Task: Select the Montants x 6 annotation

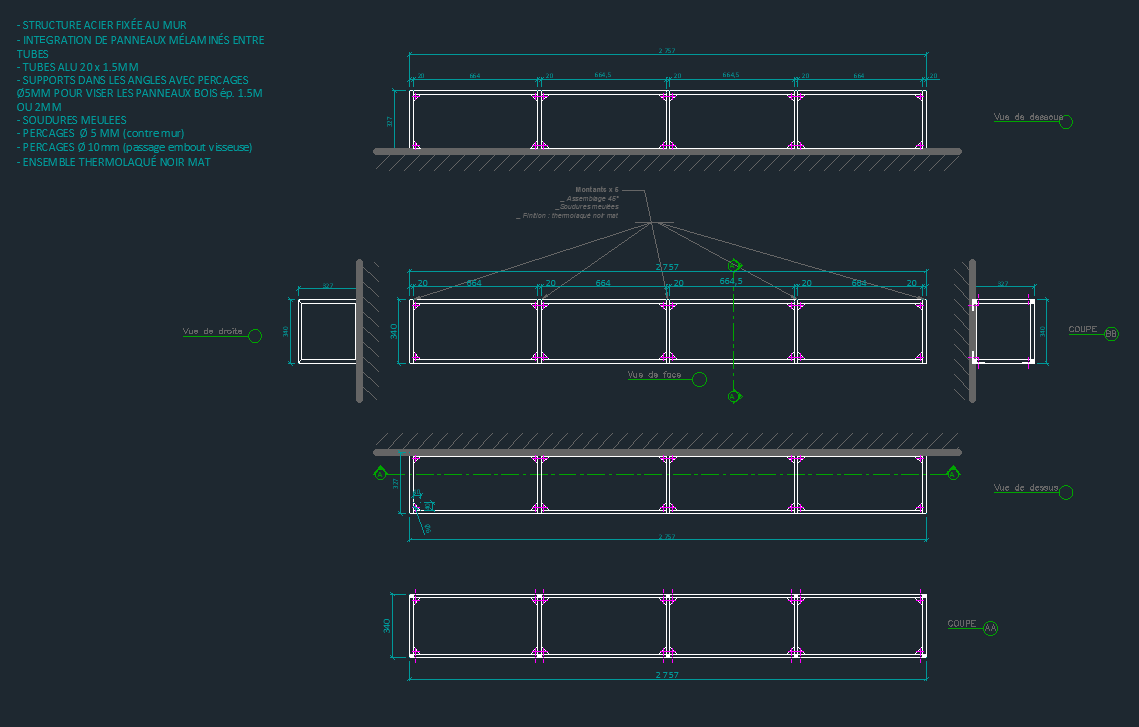Action: tap(597, 189)
